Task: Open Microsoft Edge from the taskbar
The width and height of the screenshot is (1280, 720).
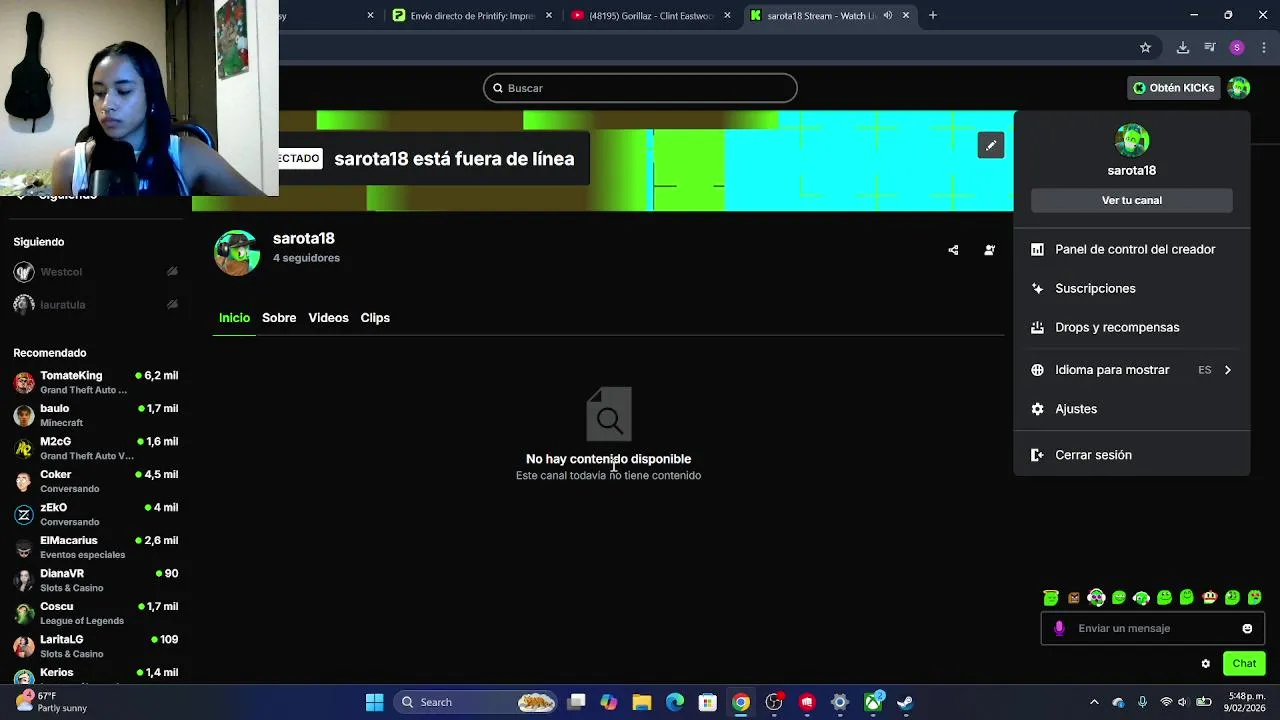Action: click(x=675, y=702)
